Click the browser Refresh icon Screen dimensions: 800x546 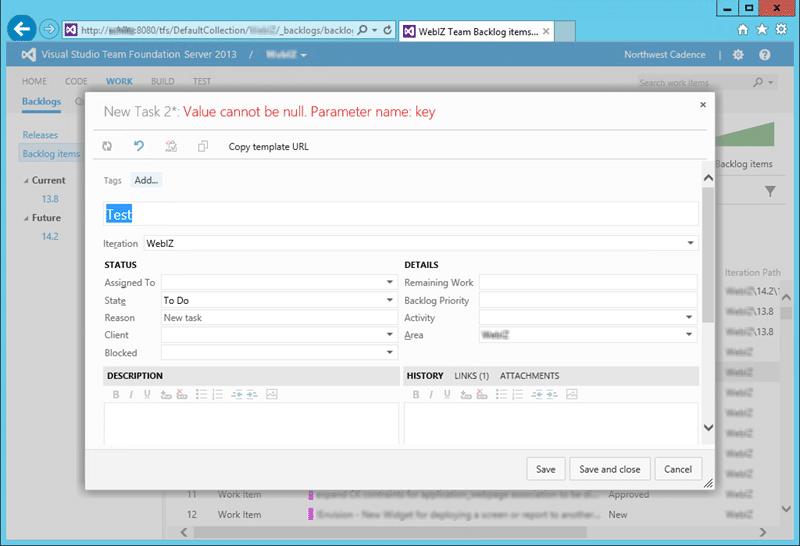(x=387, y=30)
